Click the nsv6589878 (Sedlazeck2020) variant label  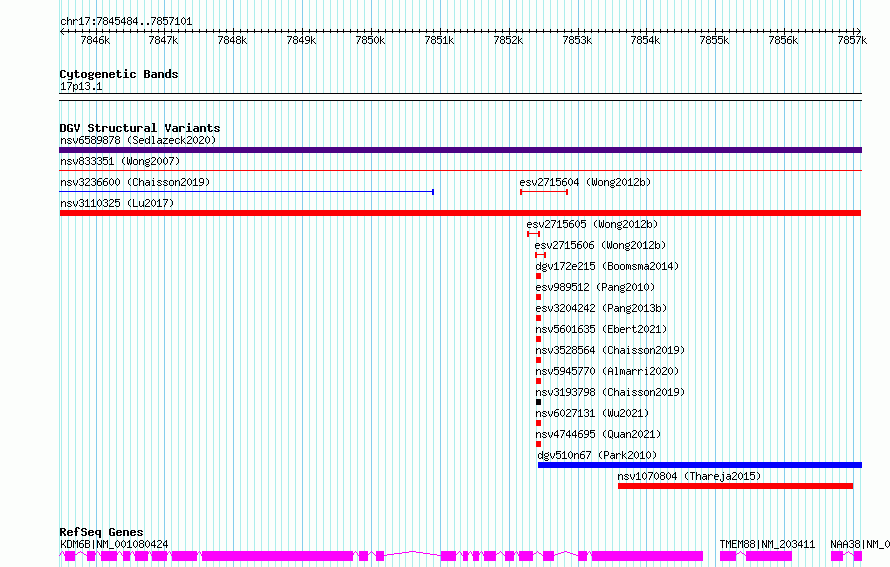click(x=138, y=140)
